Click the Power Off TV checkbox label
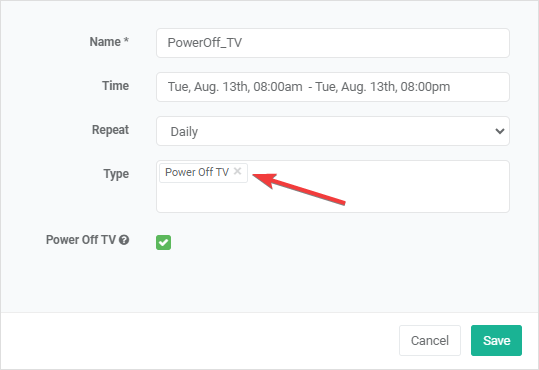539x370 pixels. (x=81, y=240)
